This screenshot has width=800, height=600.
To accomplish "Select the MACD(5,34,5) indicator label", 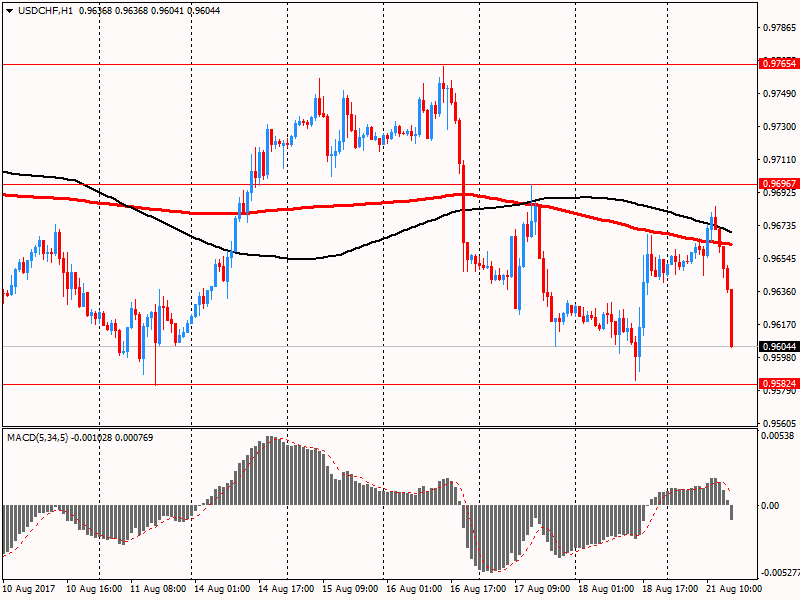I will coord(37,438).
